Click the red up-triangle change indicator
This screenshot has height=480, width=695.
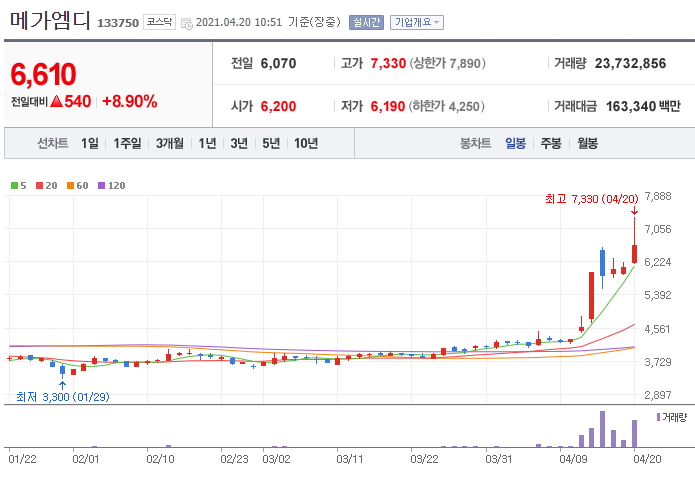(x=56, y=101)
